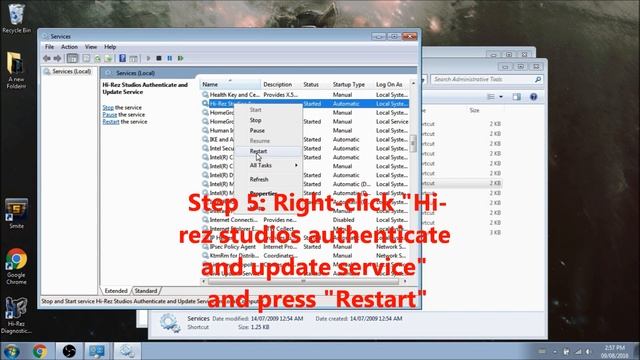Choose Refresh from the context menu
This screenshot has height=360, width=640.
pos(269,179)
